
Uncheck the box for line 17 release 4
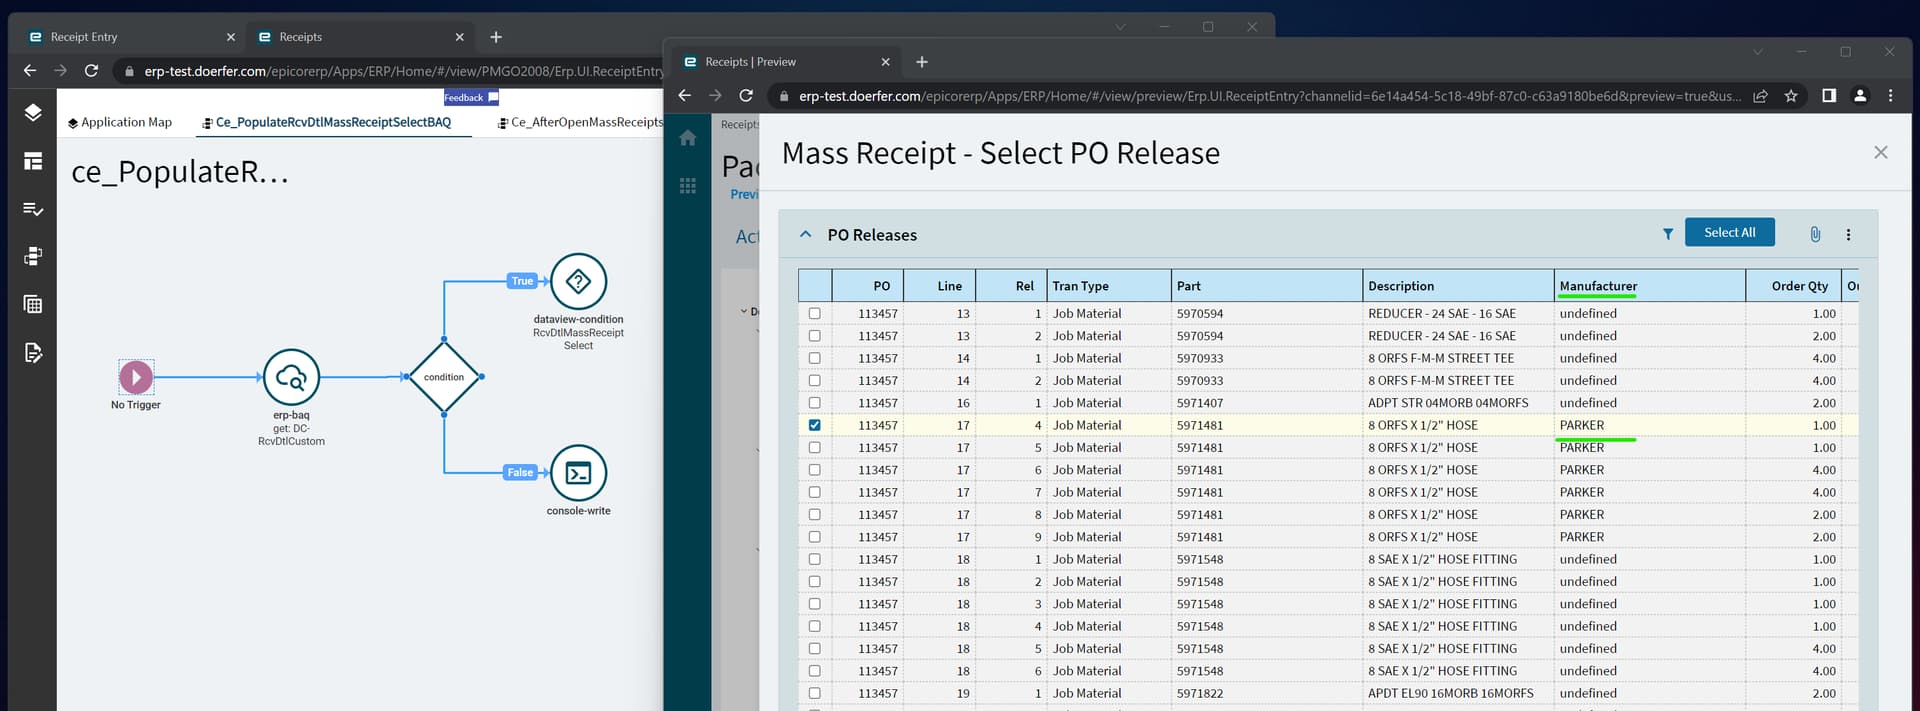click(814, 425)
